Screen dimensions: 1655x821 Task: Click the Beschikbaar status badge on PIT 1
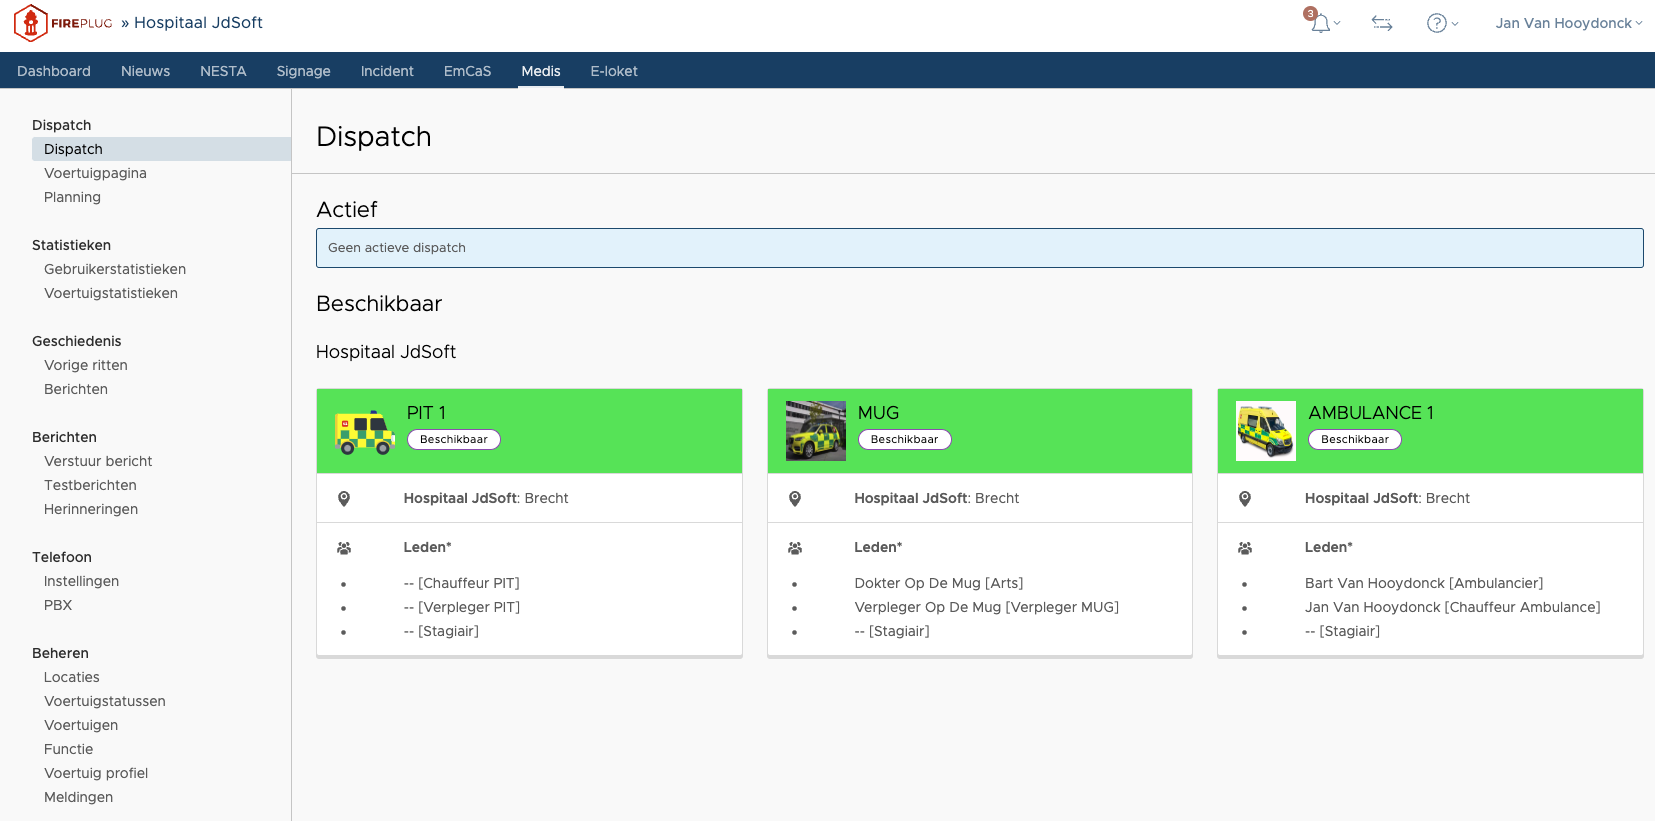click(x=454, y=440)
